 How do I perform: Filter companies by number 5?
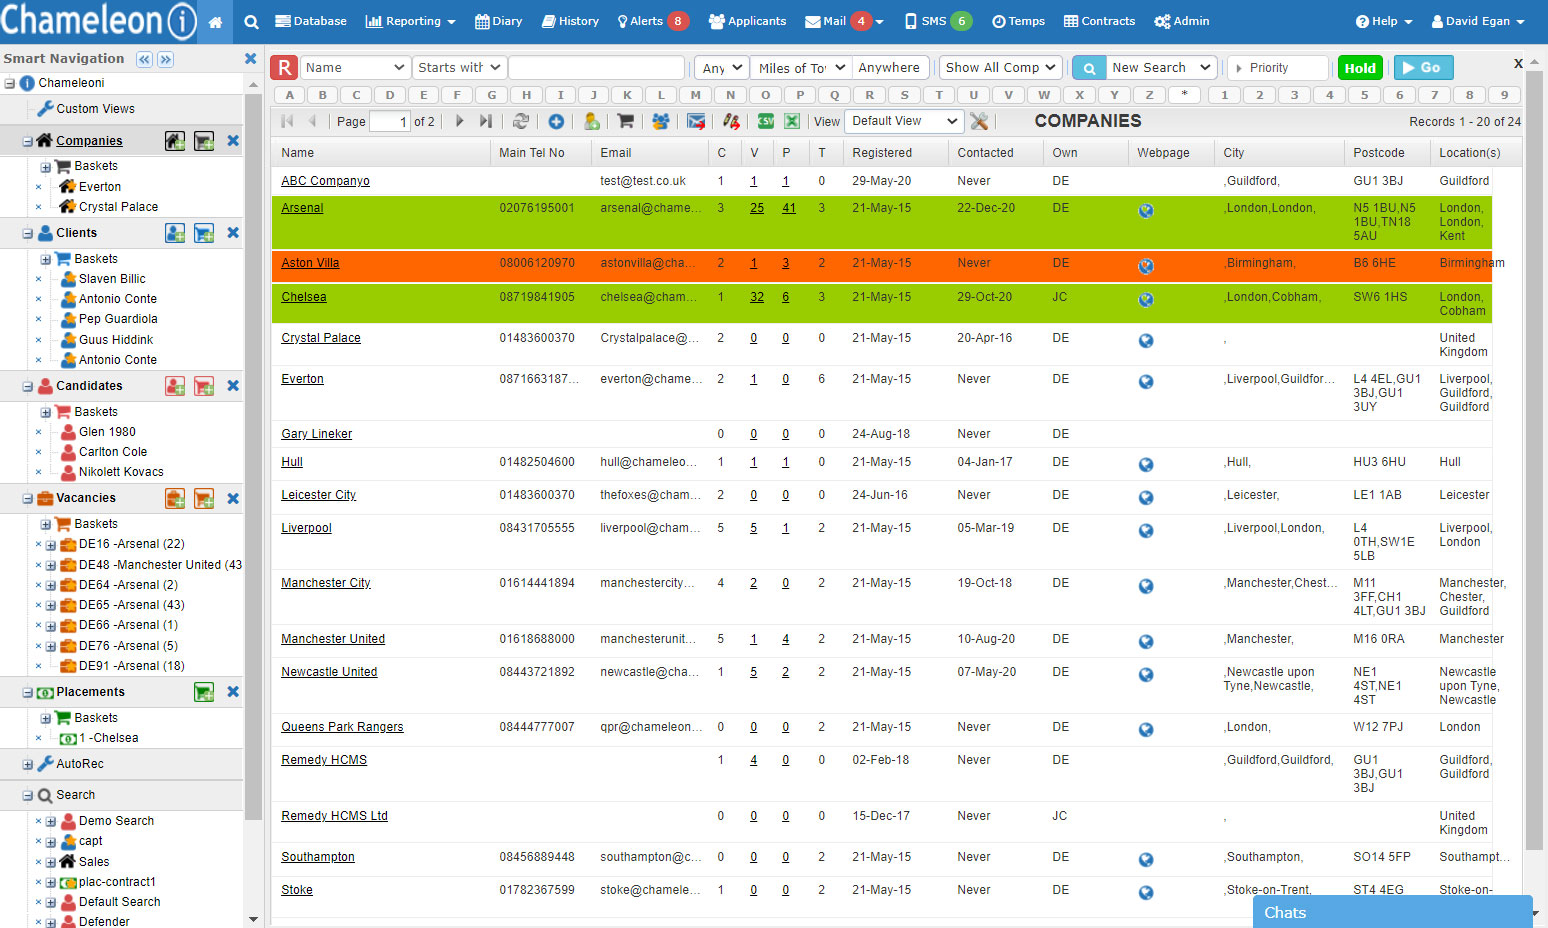pos(1365,95)
